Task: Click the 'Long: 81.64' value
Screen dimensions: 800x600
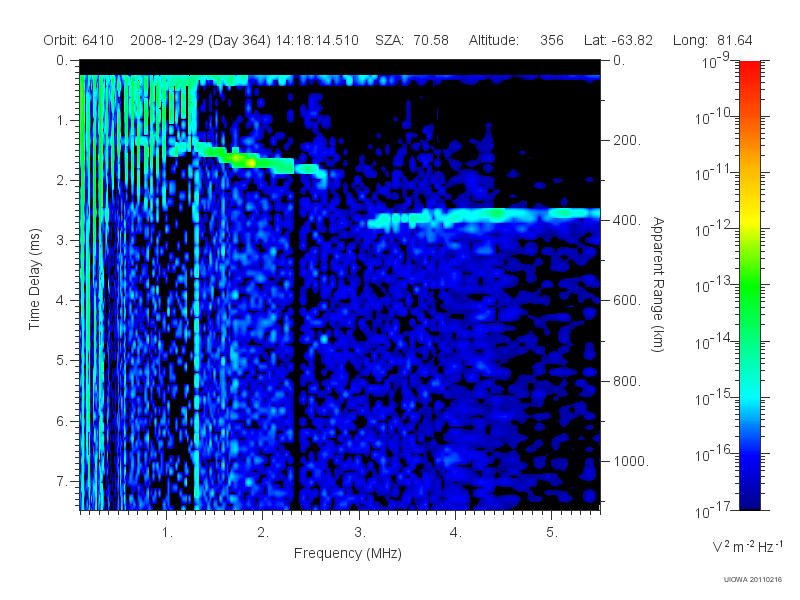Action: (x=713, y=40)
